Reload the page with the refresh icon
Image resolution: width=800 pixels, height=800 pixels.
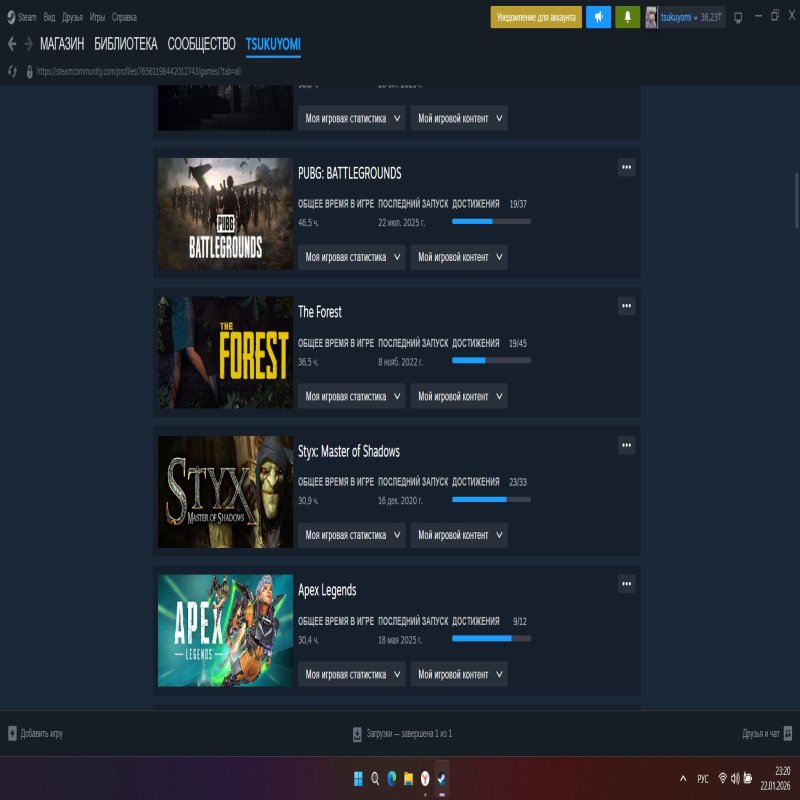coord(11,72)
